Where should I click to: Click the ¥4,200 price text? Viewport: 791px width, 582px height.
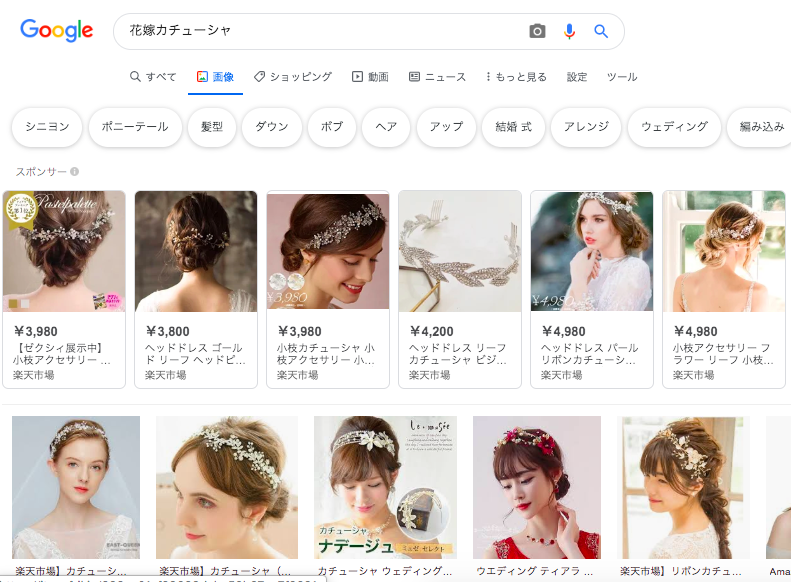click(431, 331)
